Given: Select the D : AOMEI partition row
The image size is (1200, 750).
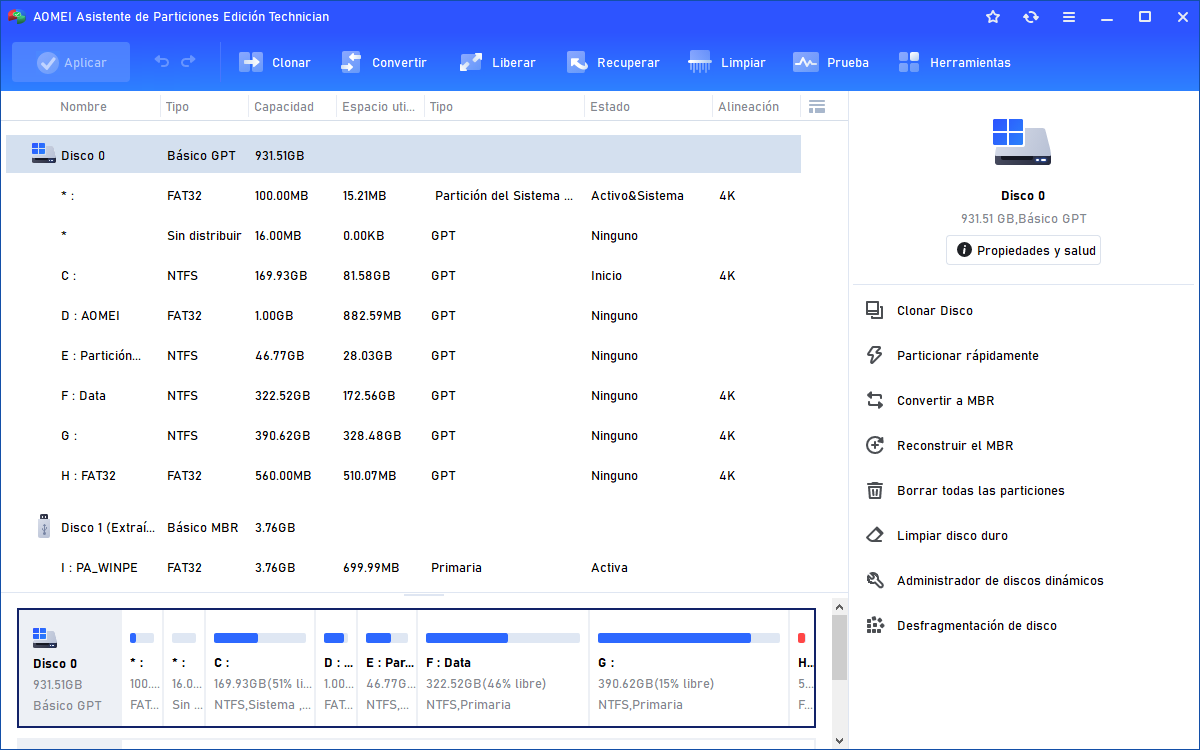Looking at the screenshot, I should (x=404, y=316).
